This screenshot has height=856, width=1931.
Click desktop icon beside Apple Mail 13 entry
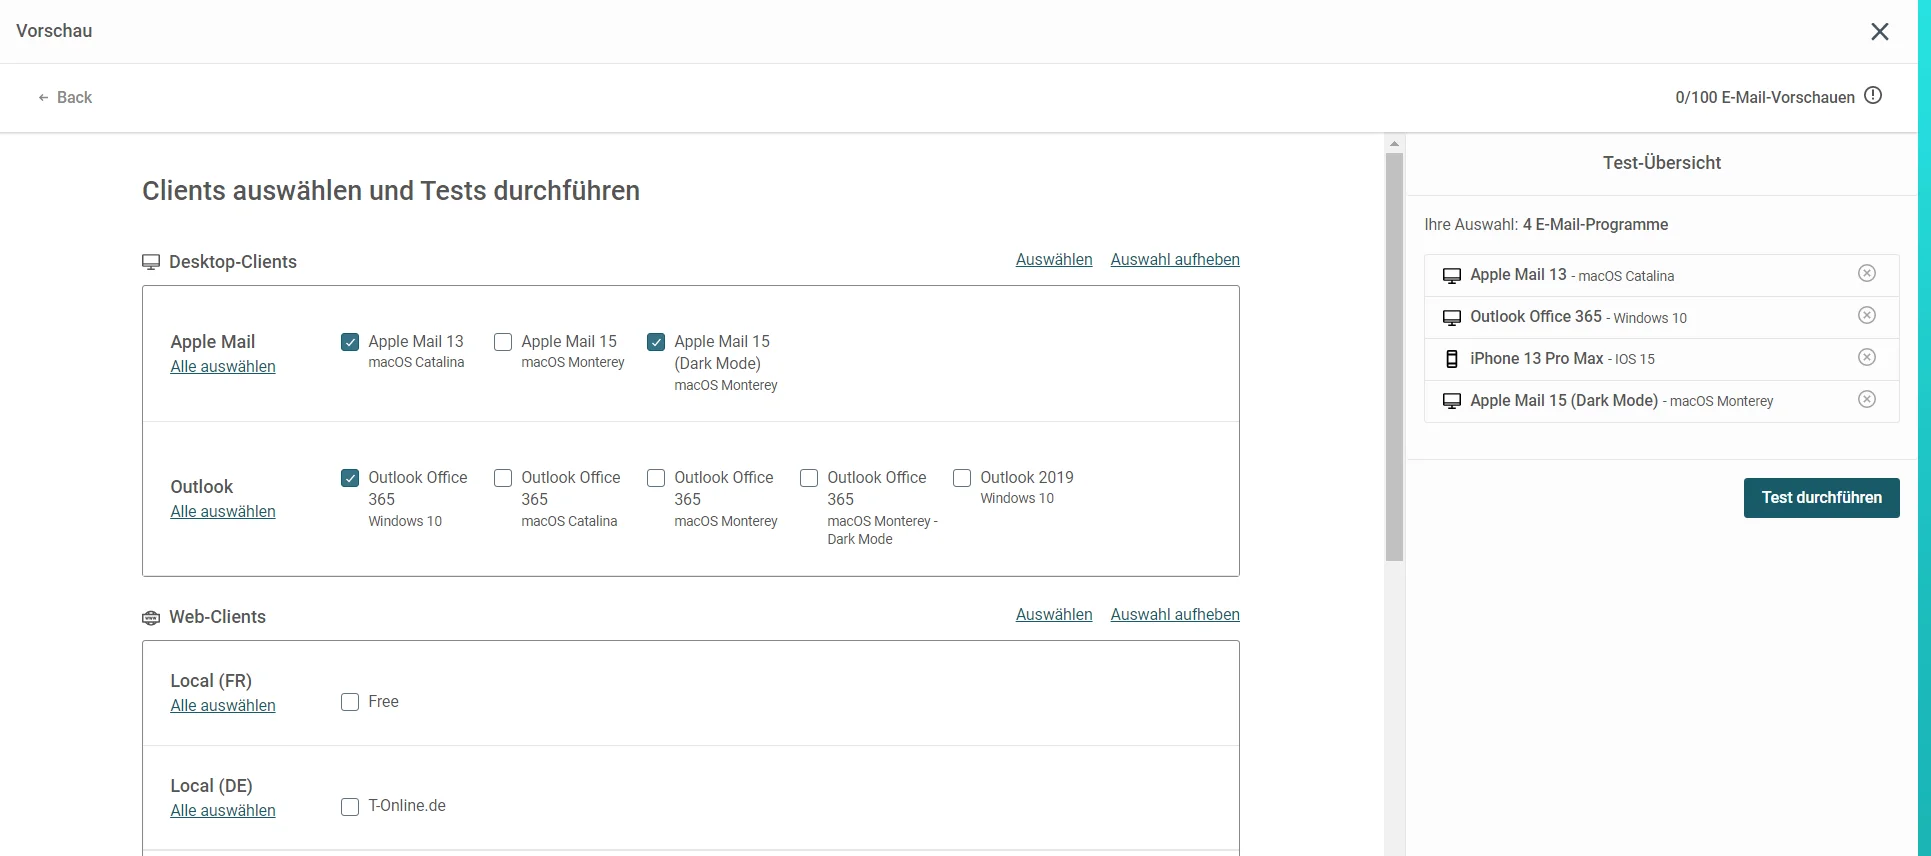(x=1451, y=276)
